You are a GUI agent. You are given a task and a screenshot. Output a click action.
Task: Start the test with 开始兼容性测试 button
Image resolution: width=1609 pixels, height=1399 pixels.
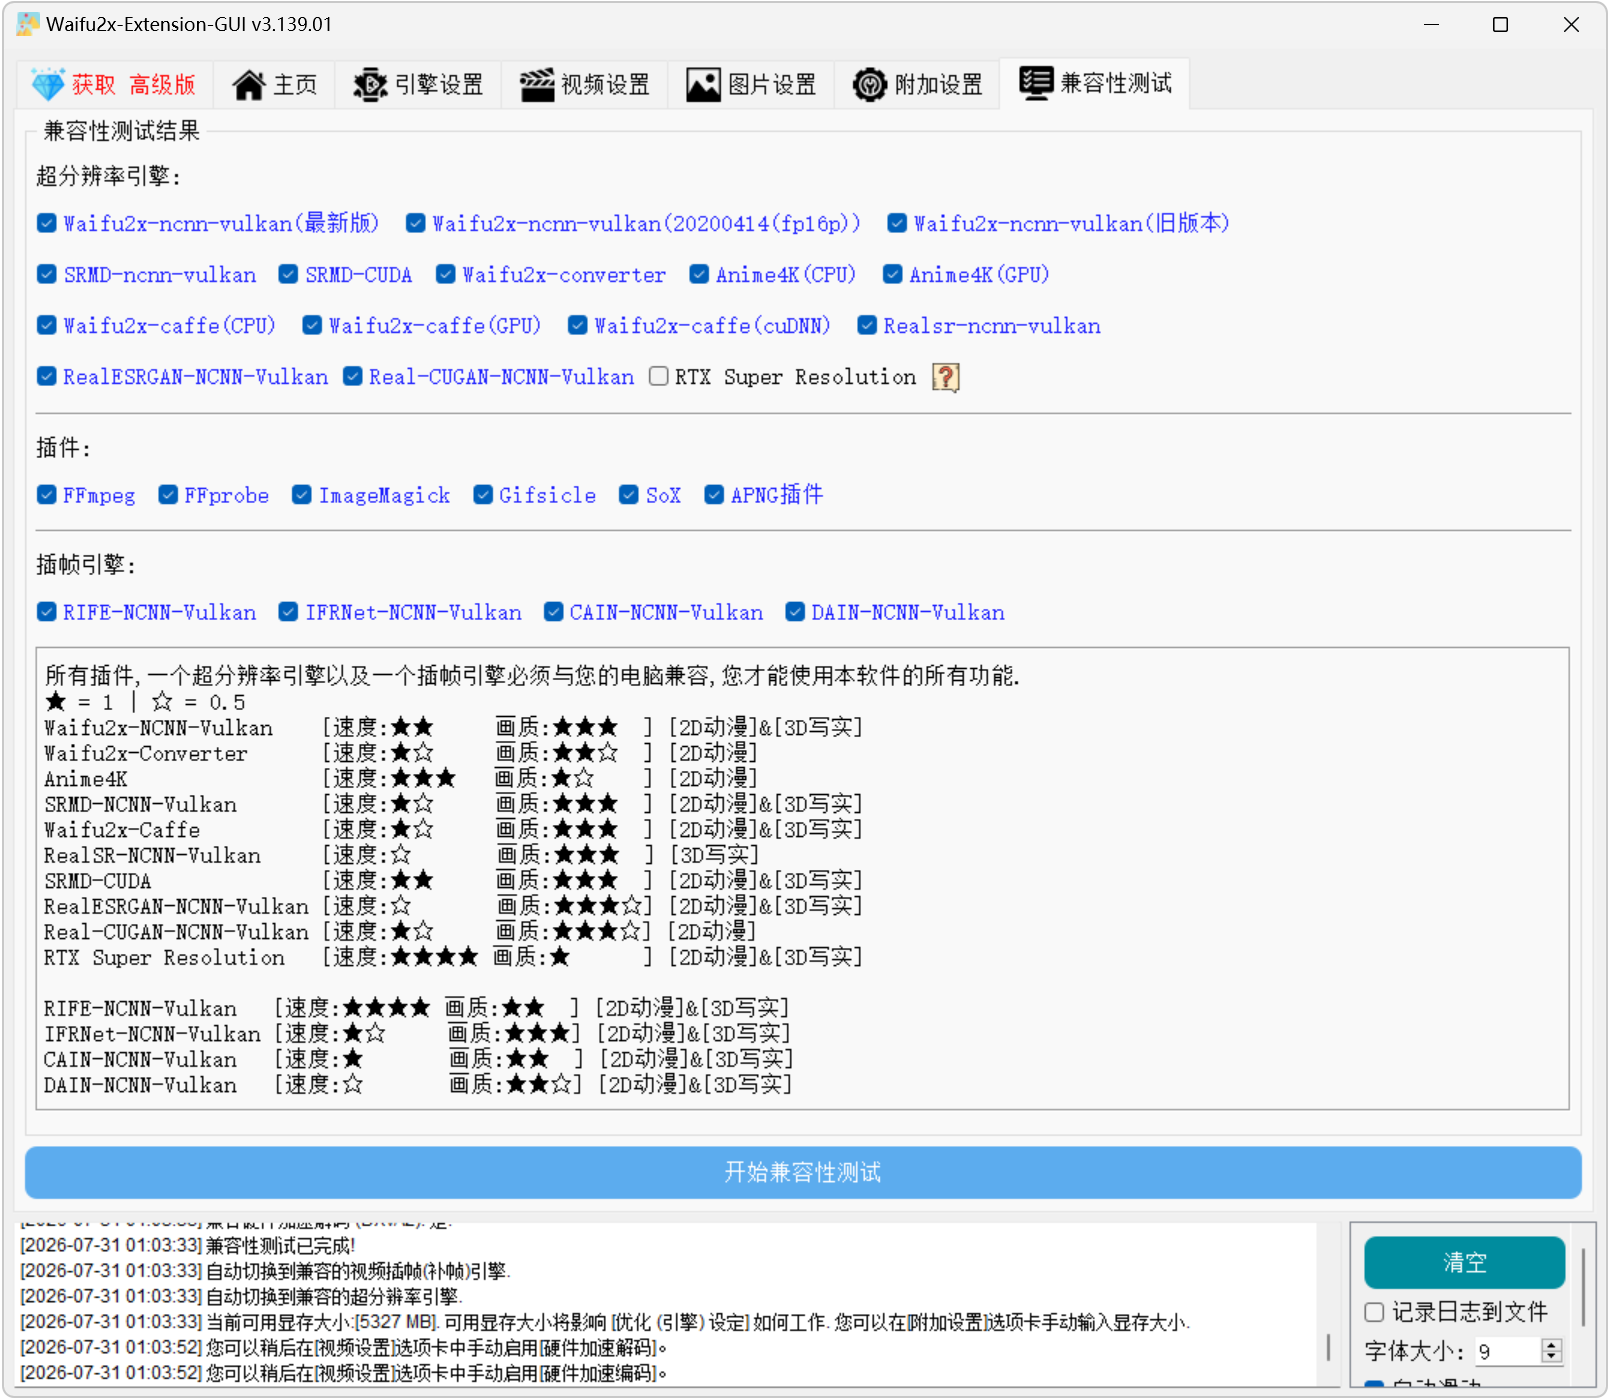803,1172
